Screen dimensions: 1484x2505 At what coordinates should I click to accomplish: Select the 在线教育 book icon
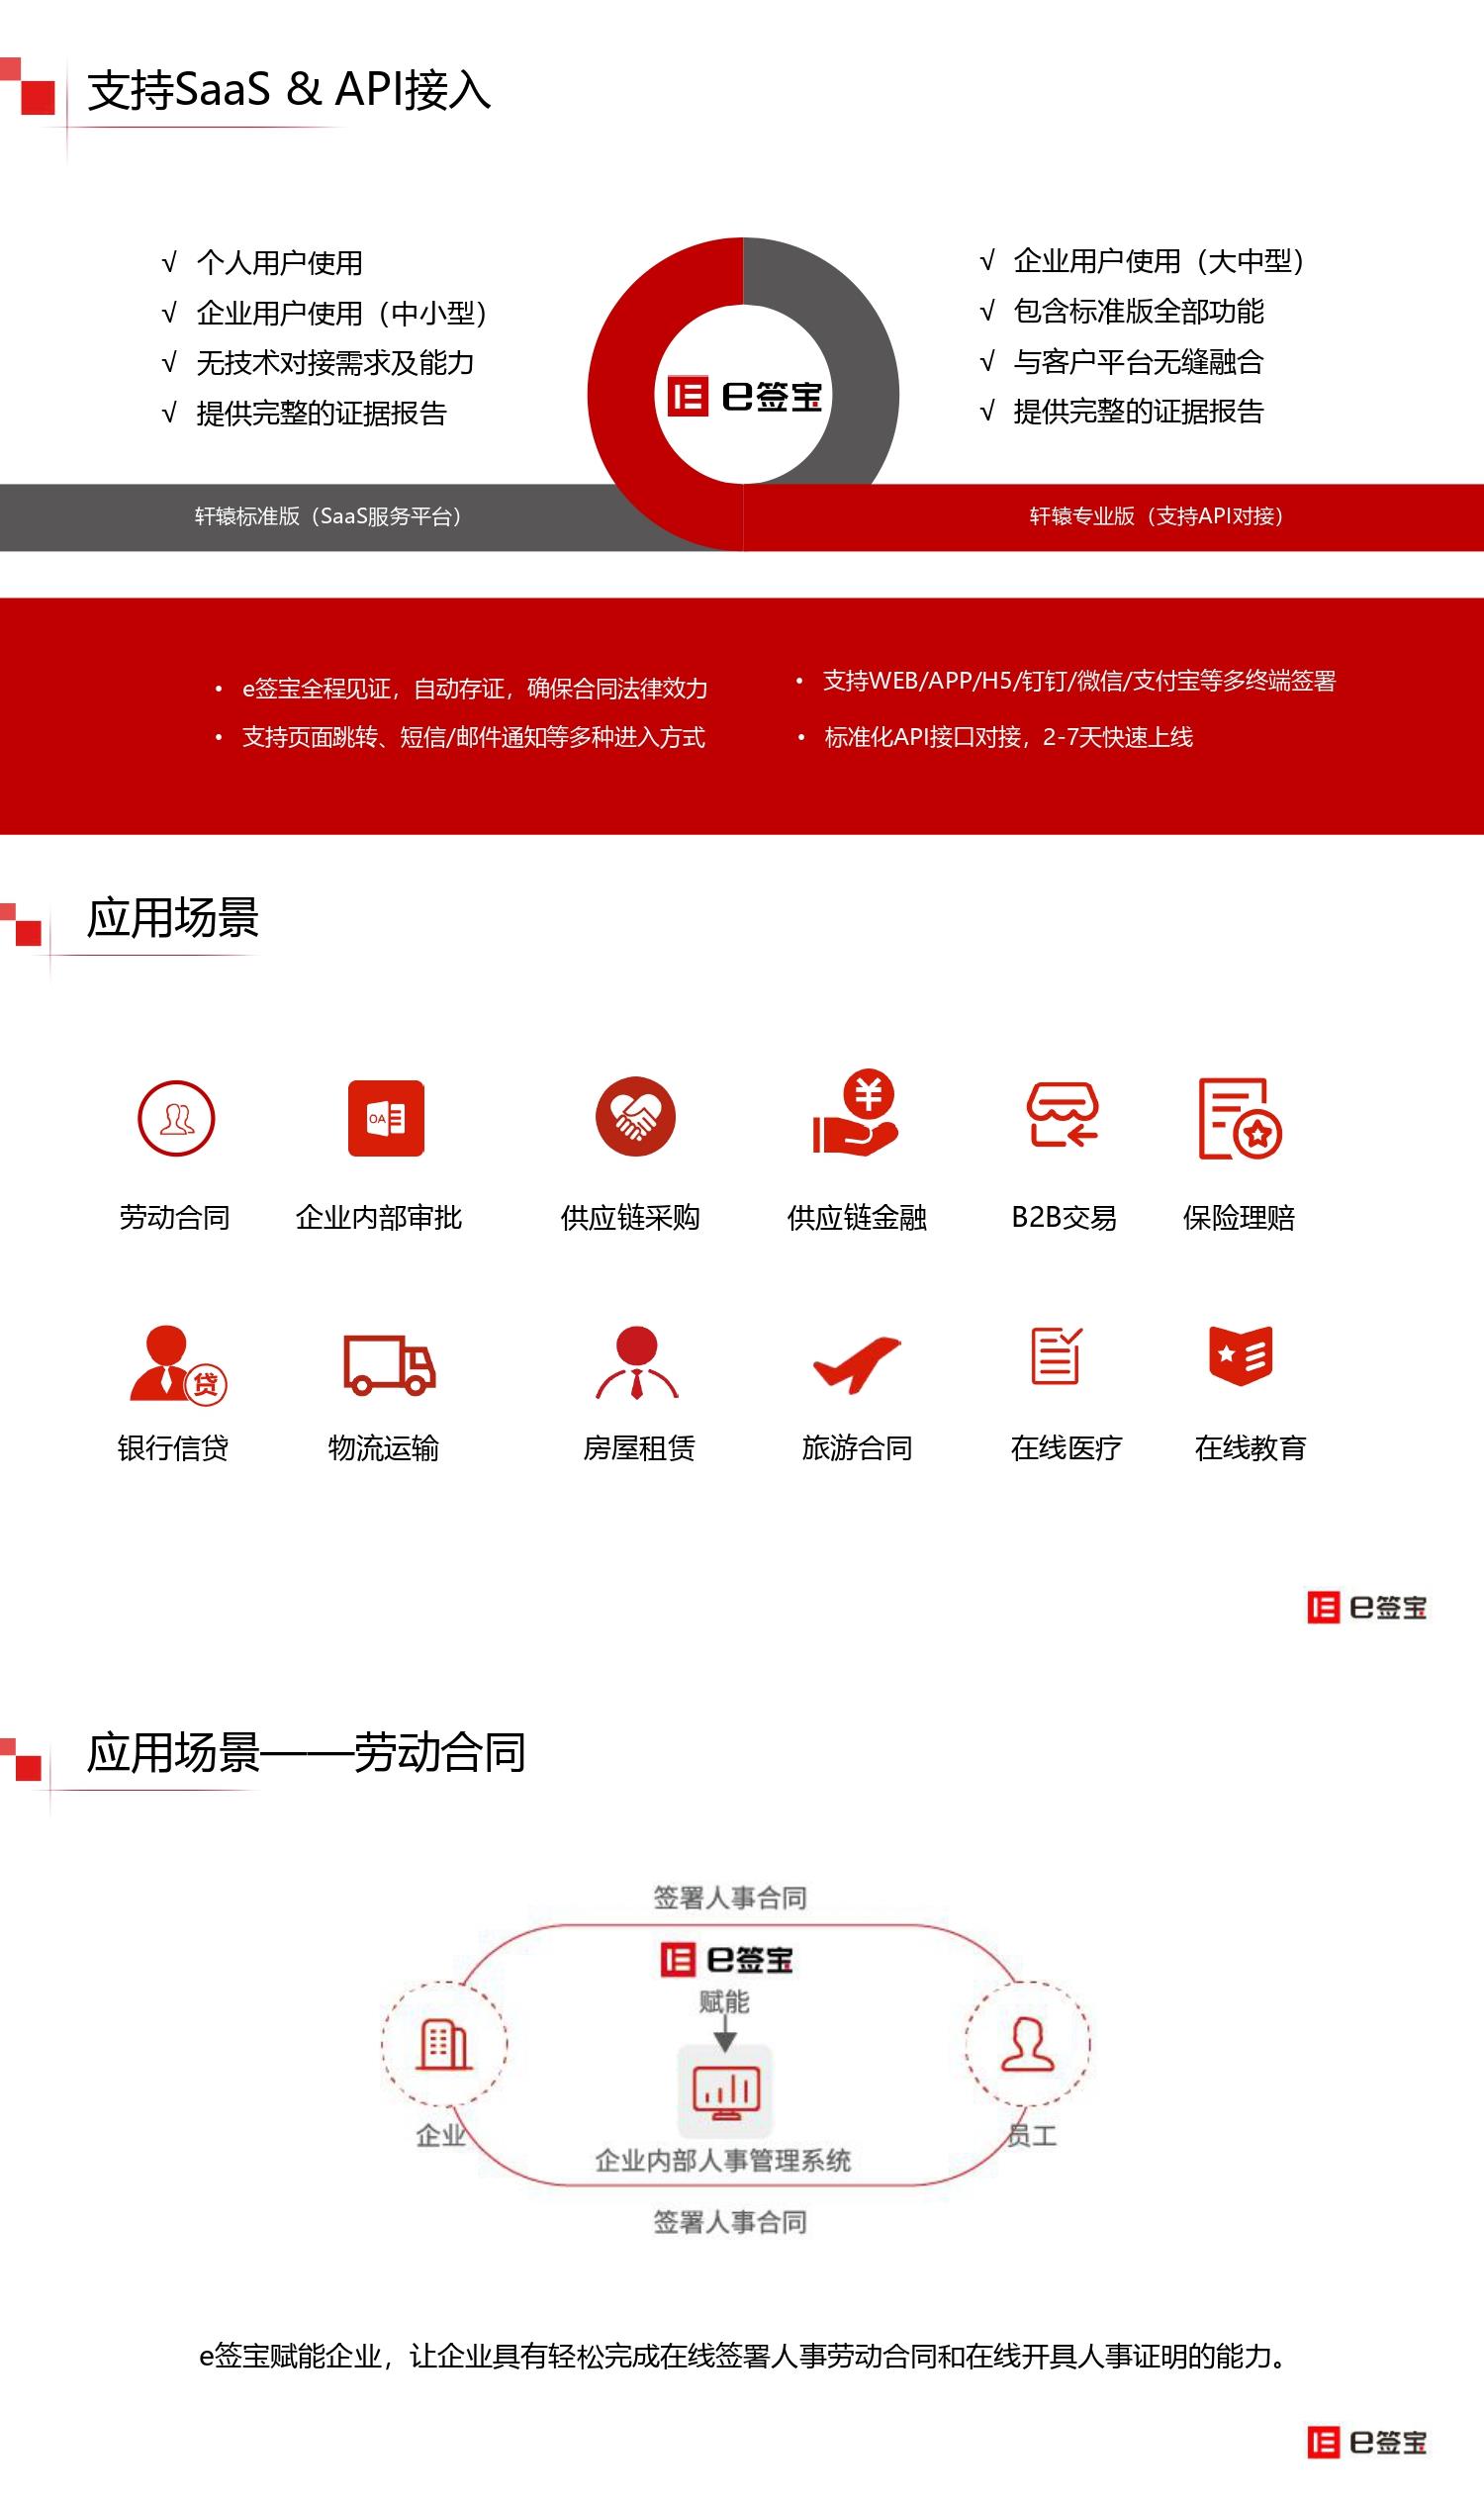1241,1356
